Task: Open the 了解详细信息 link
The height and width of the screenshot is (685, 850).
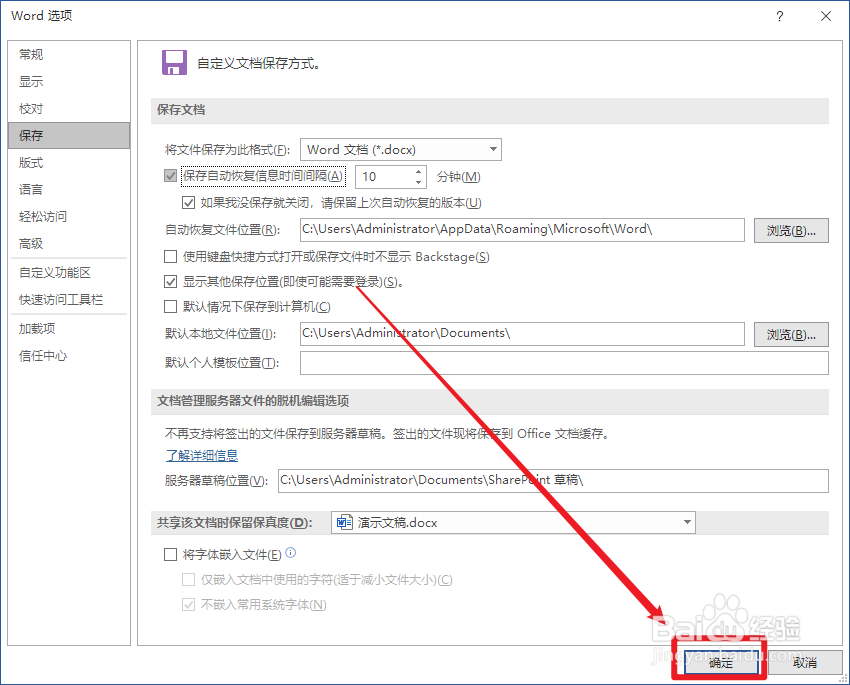Action: (x=202, y=455)
